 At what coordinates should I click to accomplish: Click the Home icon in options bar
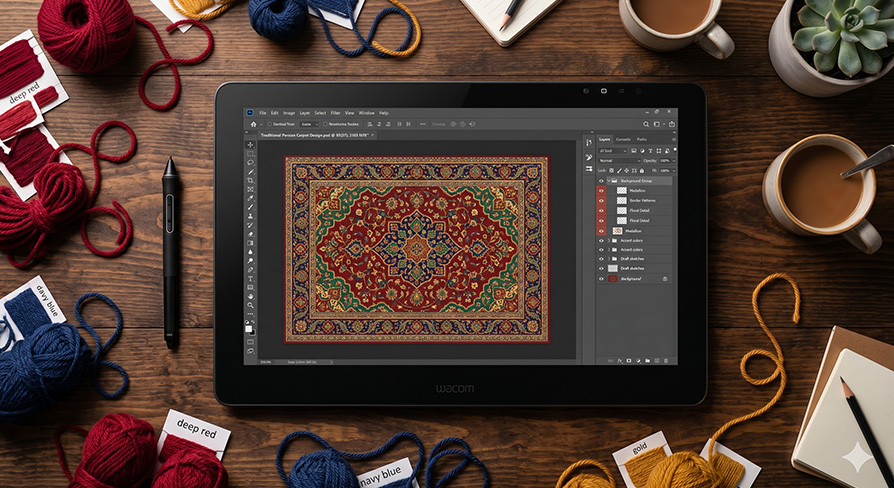pos(254,124)
